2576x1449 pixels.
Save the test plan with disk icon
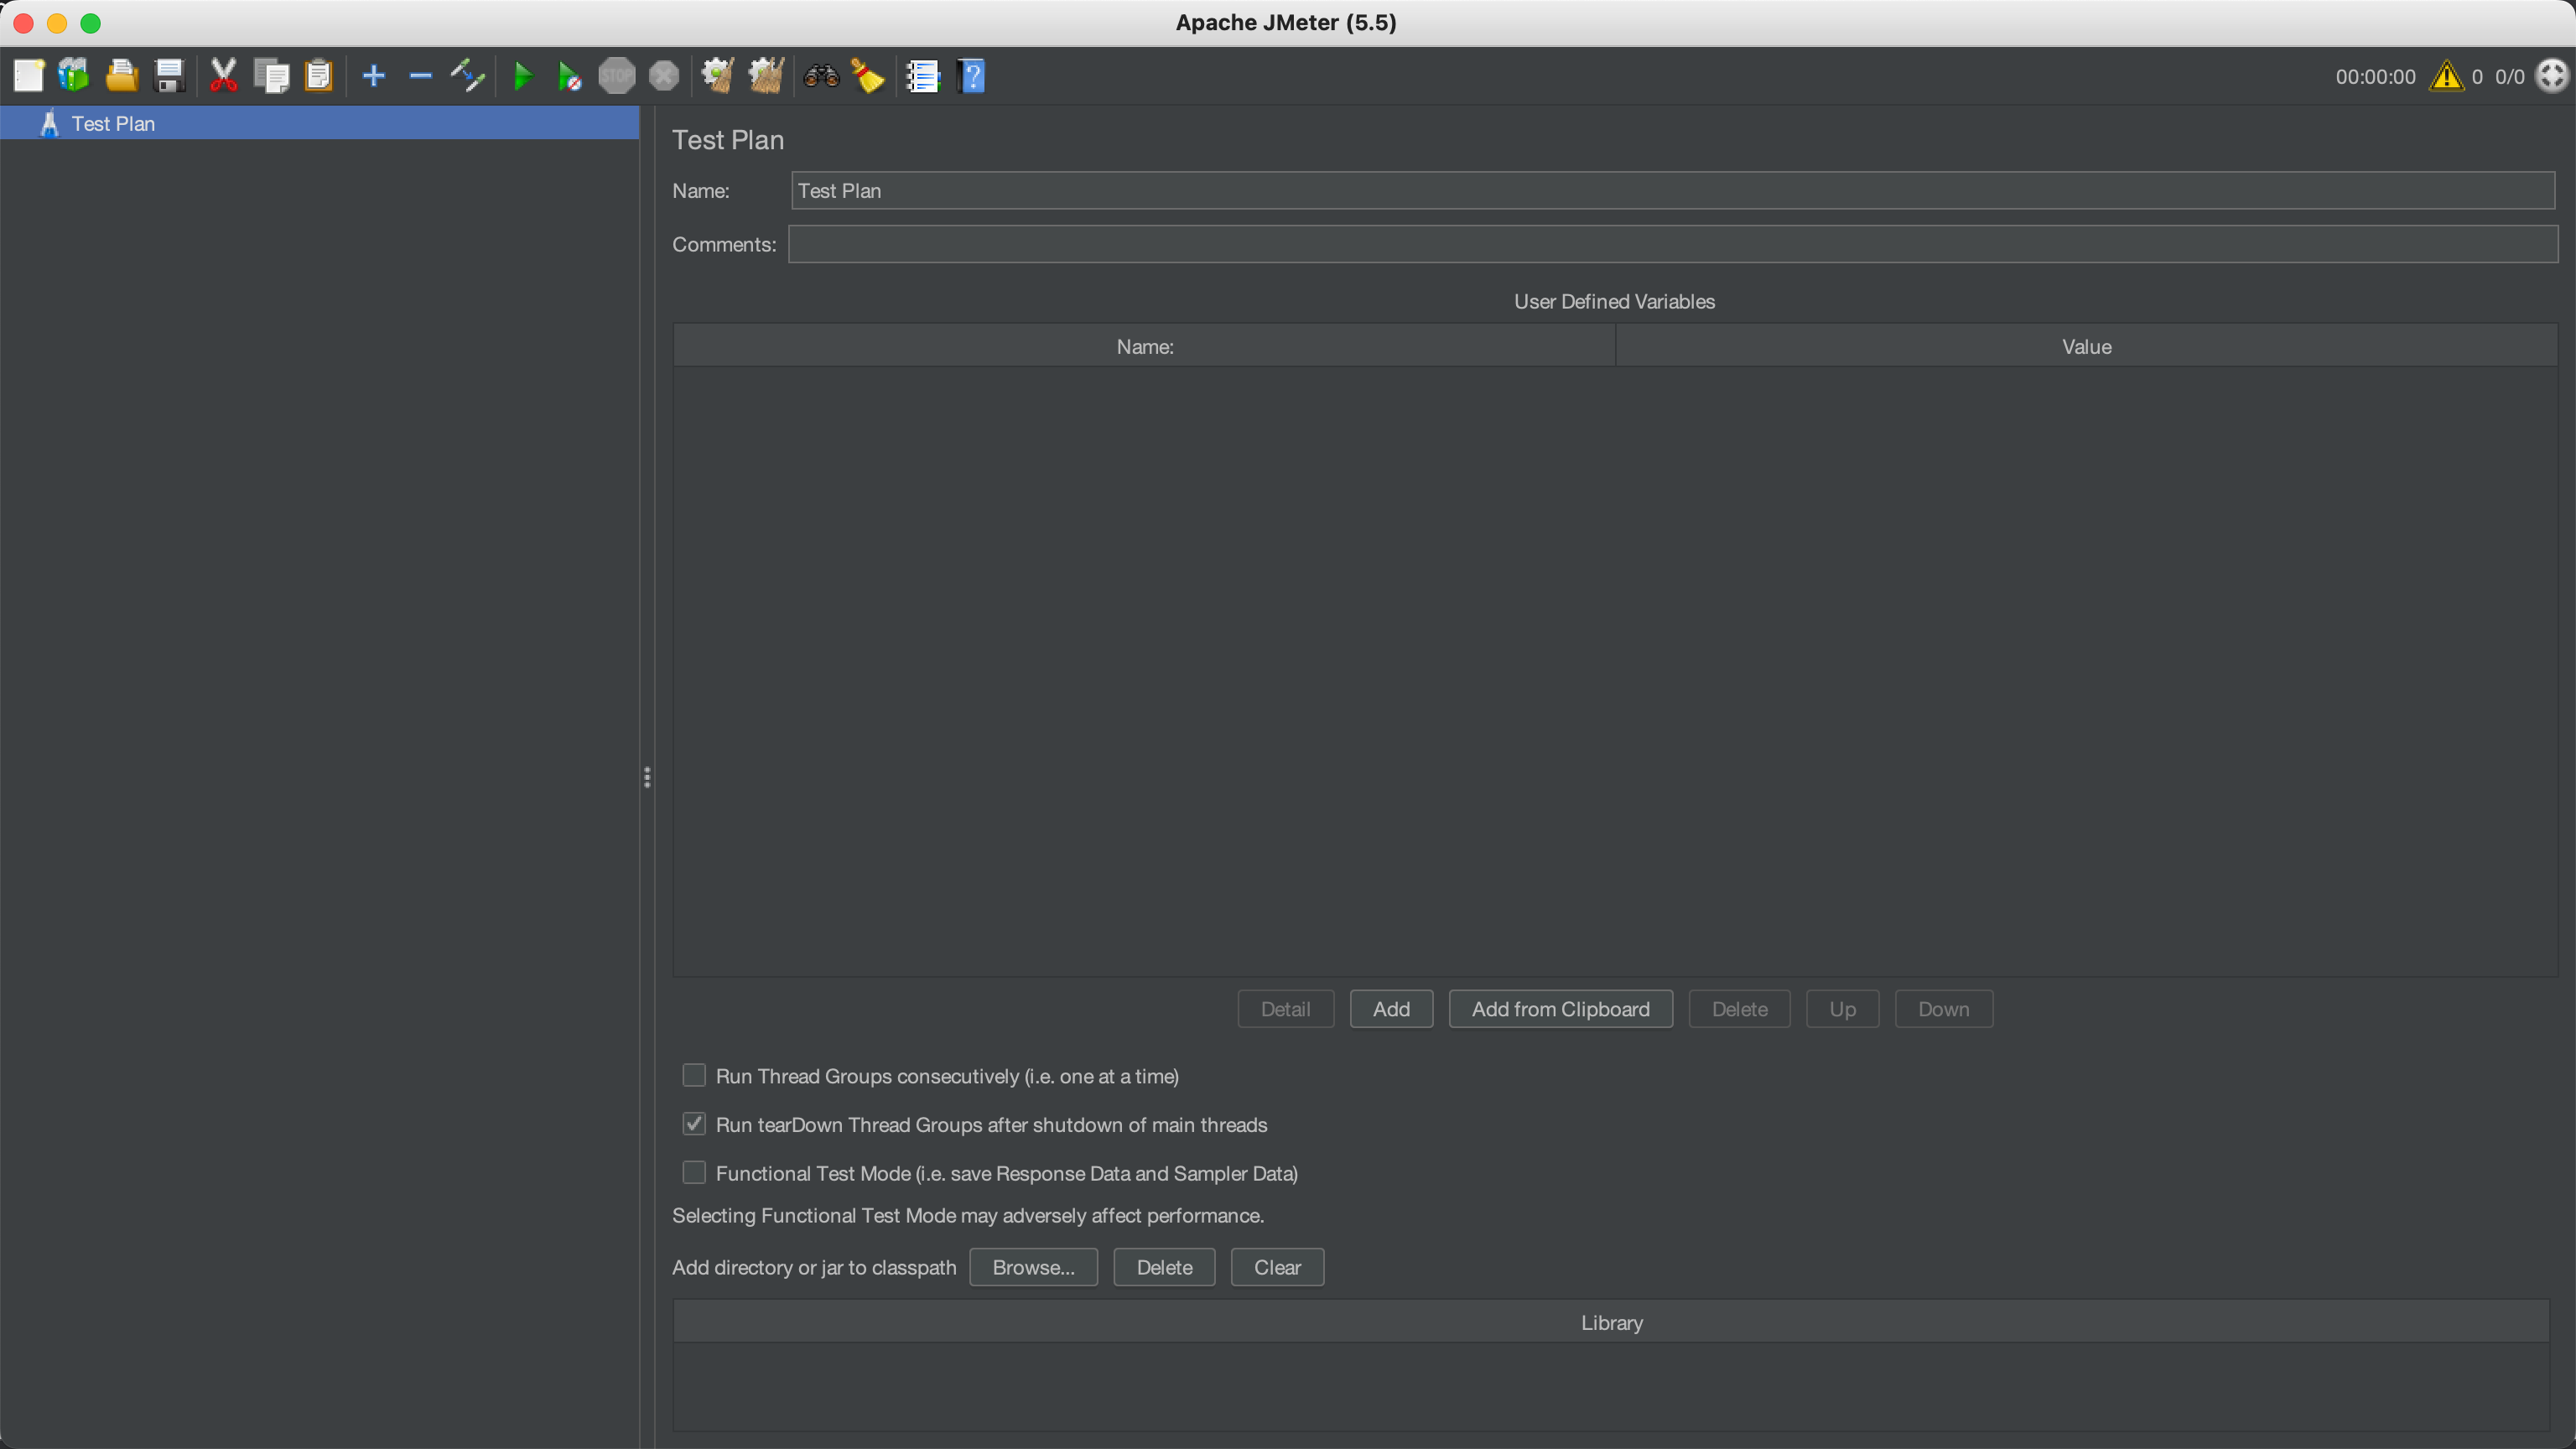coord(170,76)
